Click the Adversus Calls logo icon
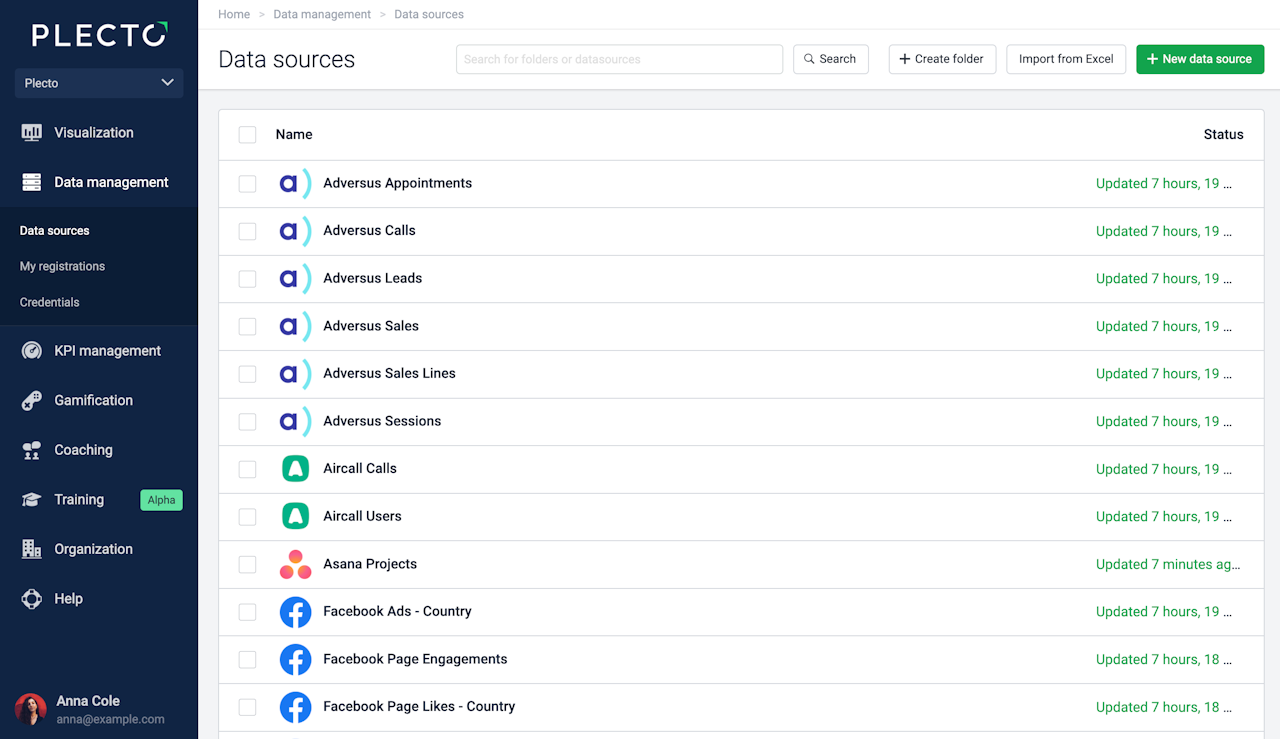 (295, 231)
